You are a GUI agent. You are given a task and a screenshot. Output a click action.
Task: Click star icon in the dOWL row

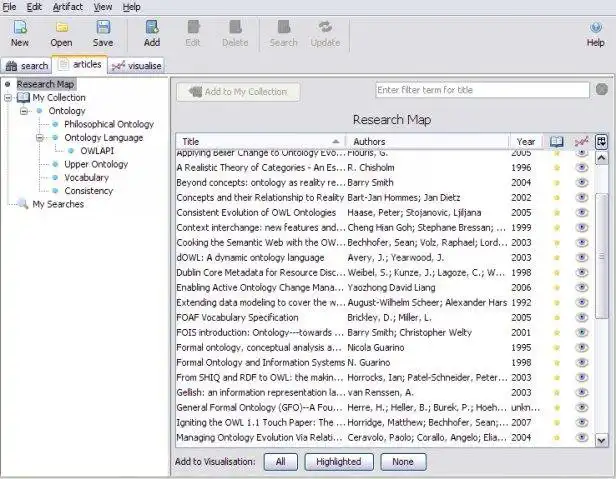pyautogui.click(x=557, y=258)
